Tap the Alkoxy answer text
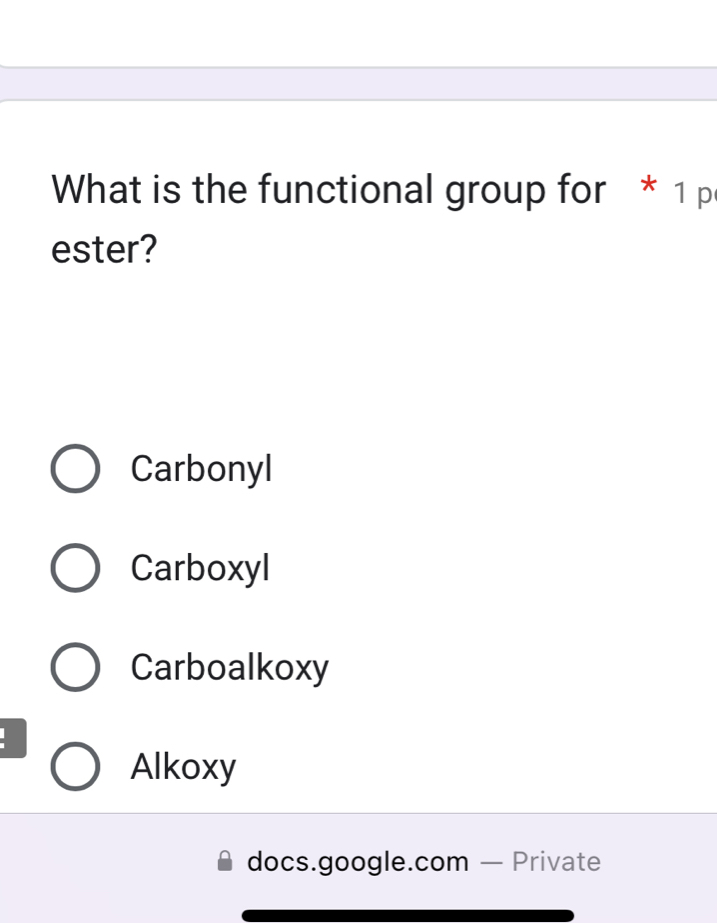Image resolution: width=717 pixels, height=923 pixels. (x=183, y=767)
